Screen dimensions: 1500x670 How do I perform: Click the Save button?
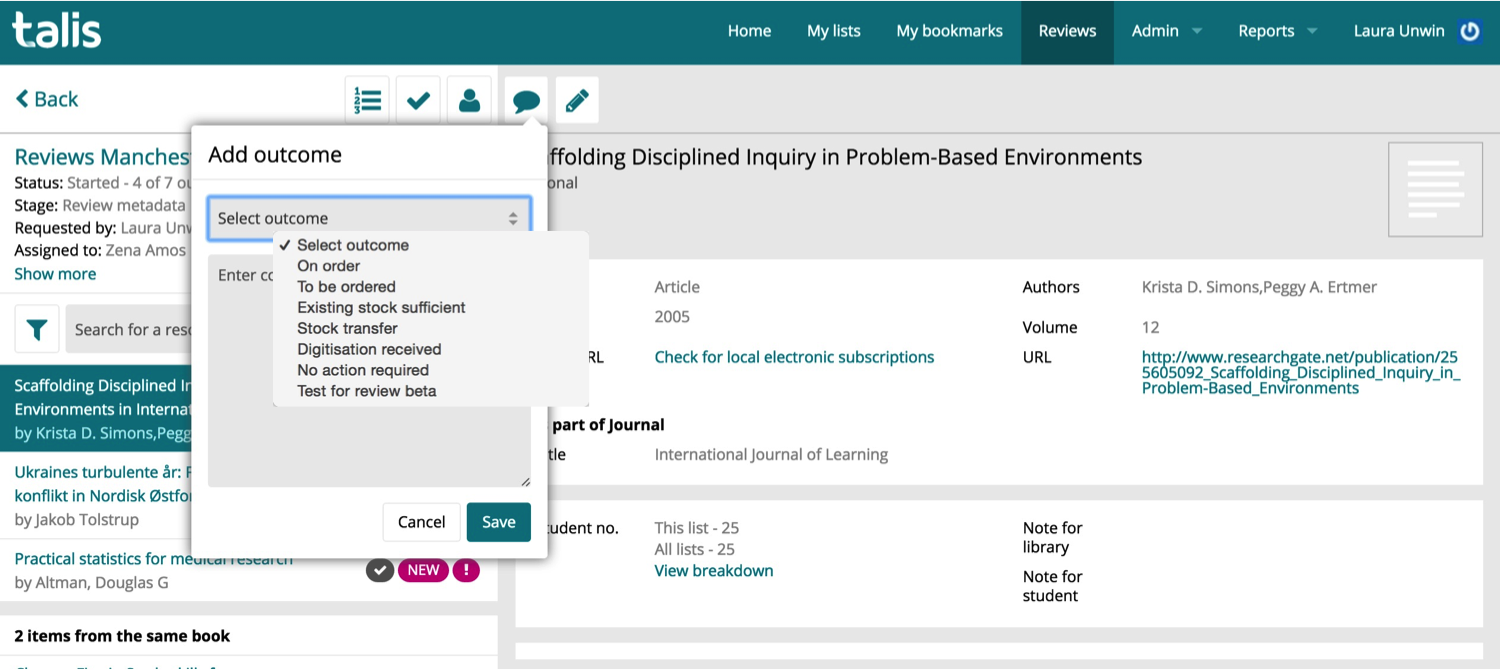(498, 521)
